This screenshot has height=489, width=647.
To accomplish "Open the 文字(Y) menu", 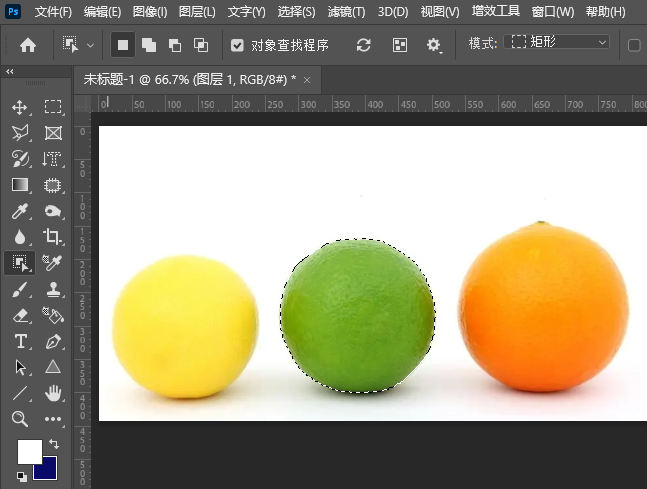I will pyautogui.click(x=247, y=12).
